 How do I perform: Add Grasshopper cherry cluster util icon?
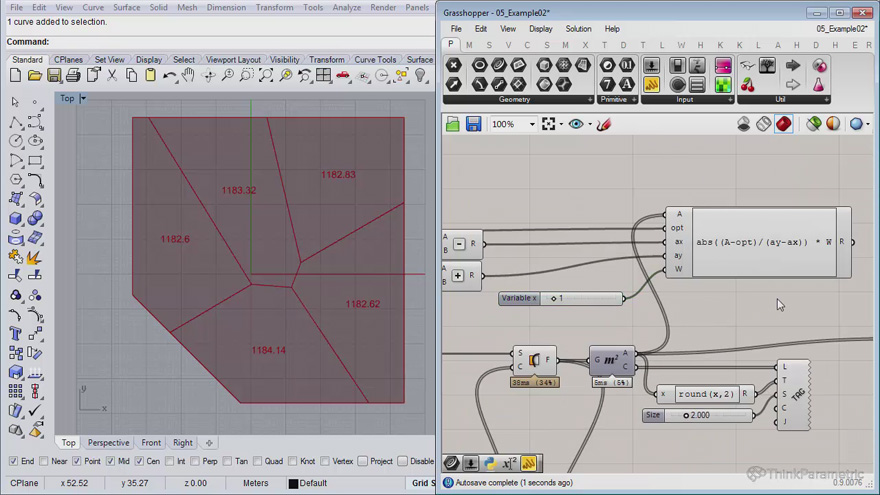748,84
